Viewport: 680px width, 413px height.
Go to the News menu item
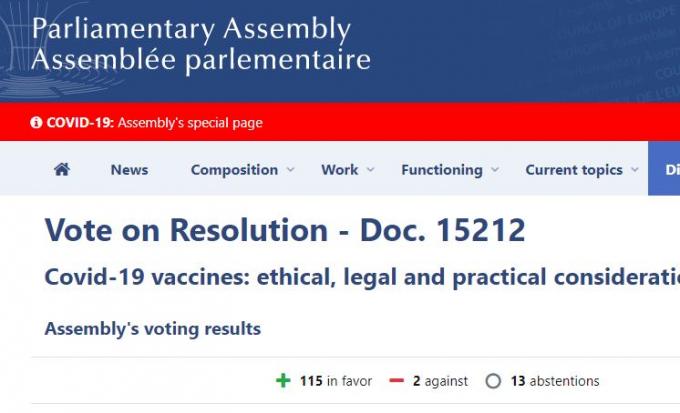pos(129,170)
